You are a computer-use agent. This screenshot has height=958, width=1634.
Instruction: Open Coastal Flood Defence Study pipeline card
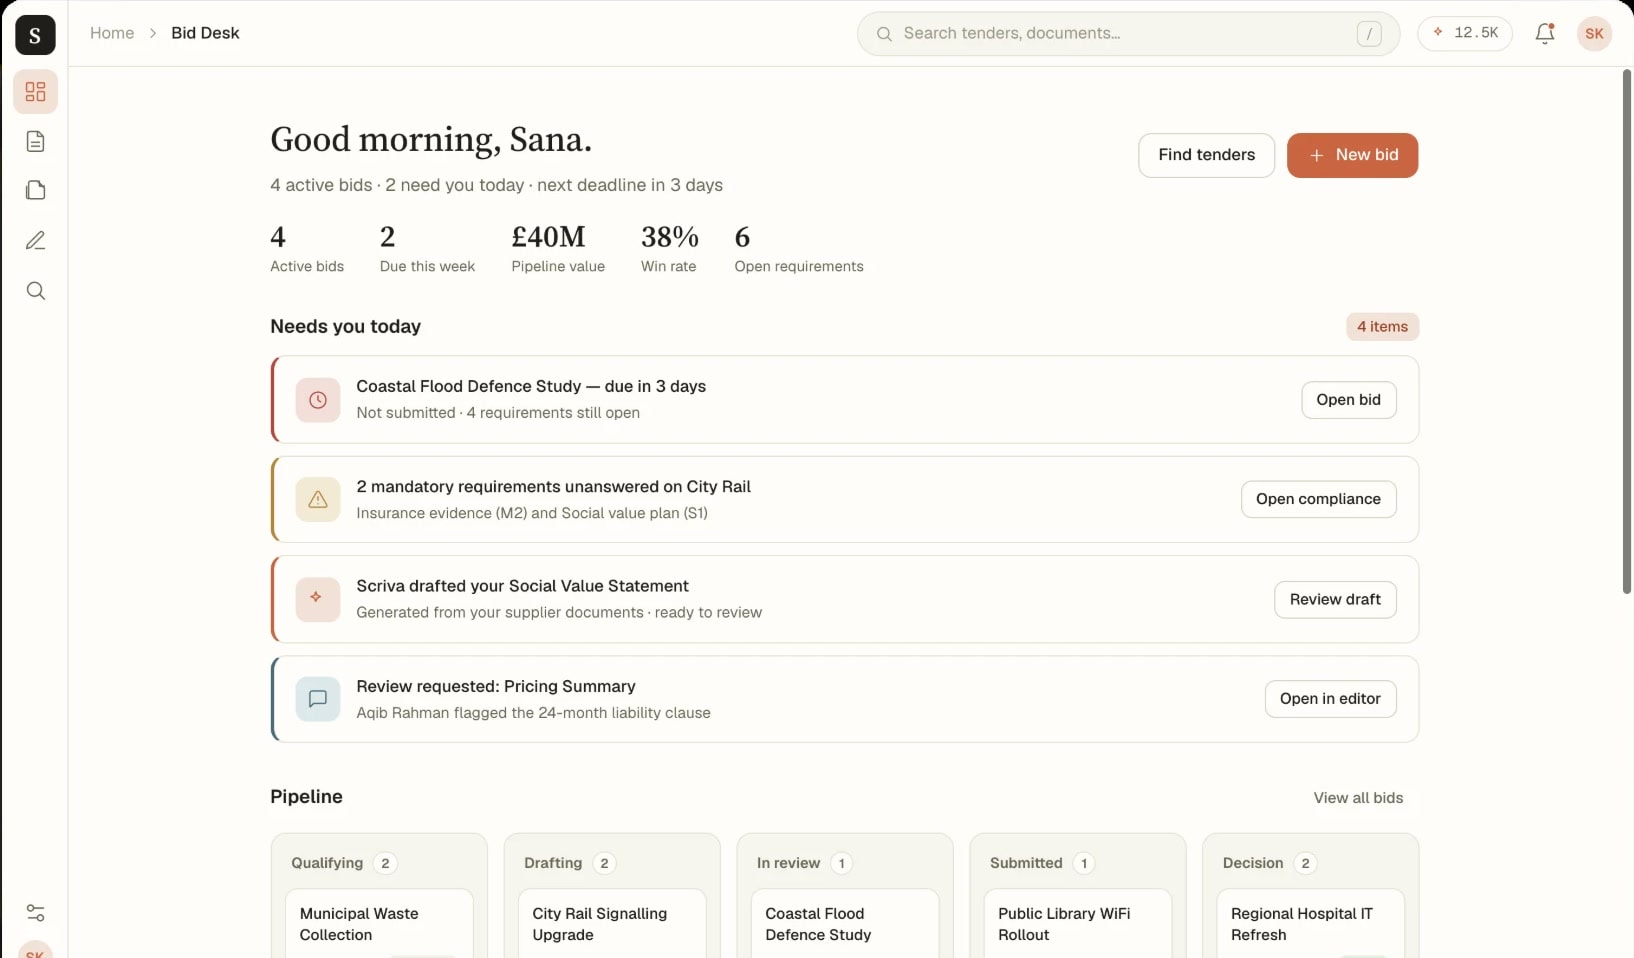(x=845, y=924)
